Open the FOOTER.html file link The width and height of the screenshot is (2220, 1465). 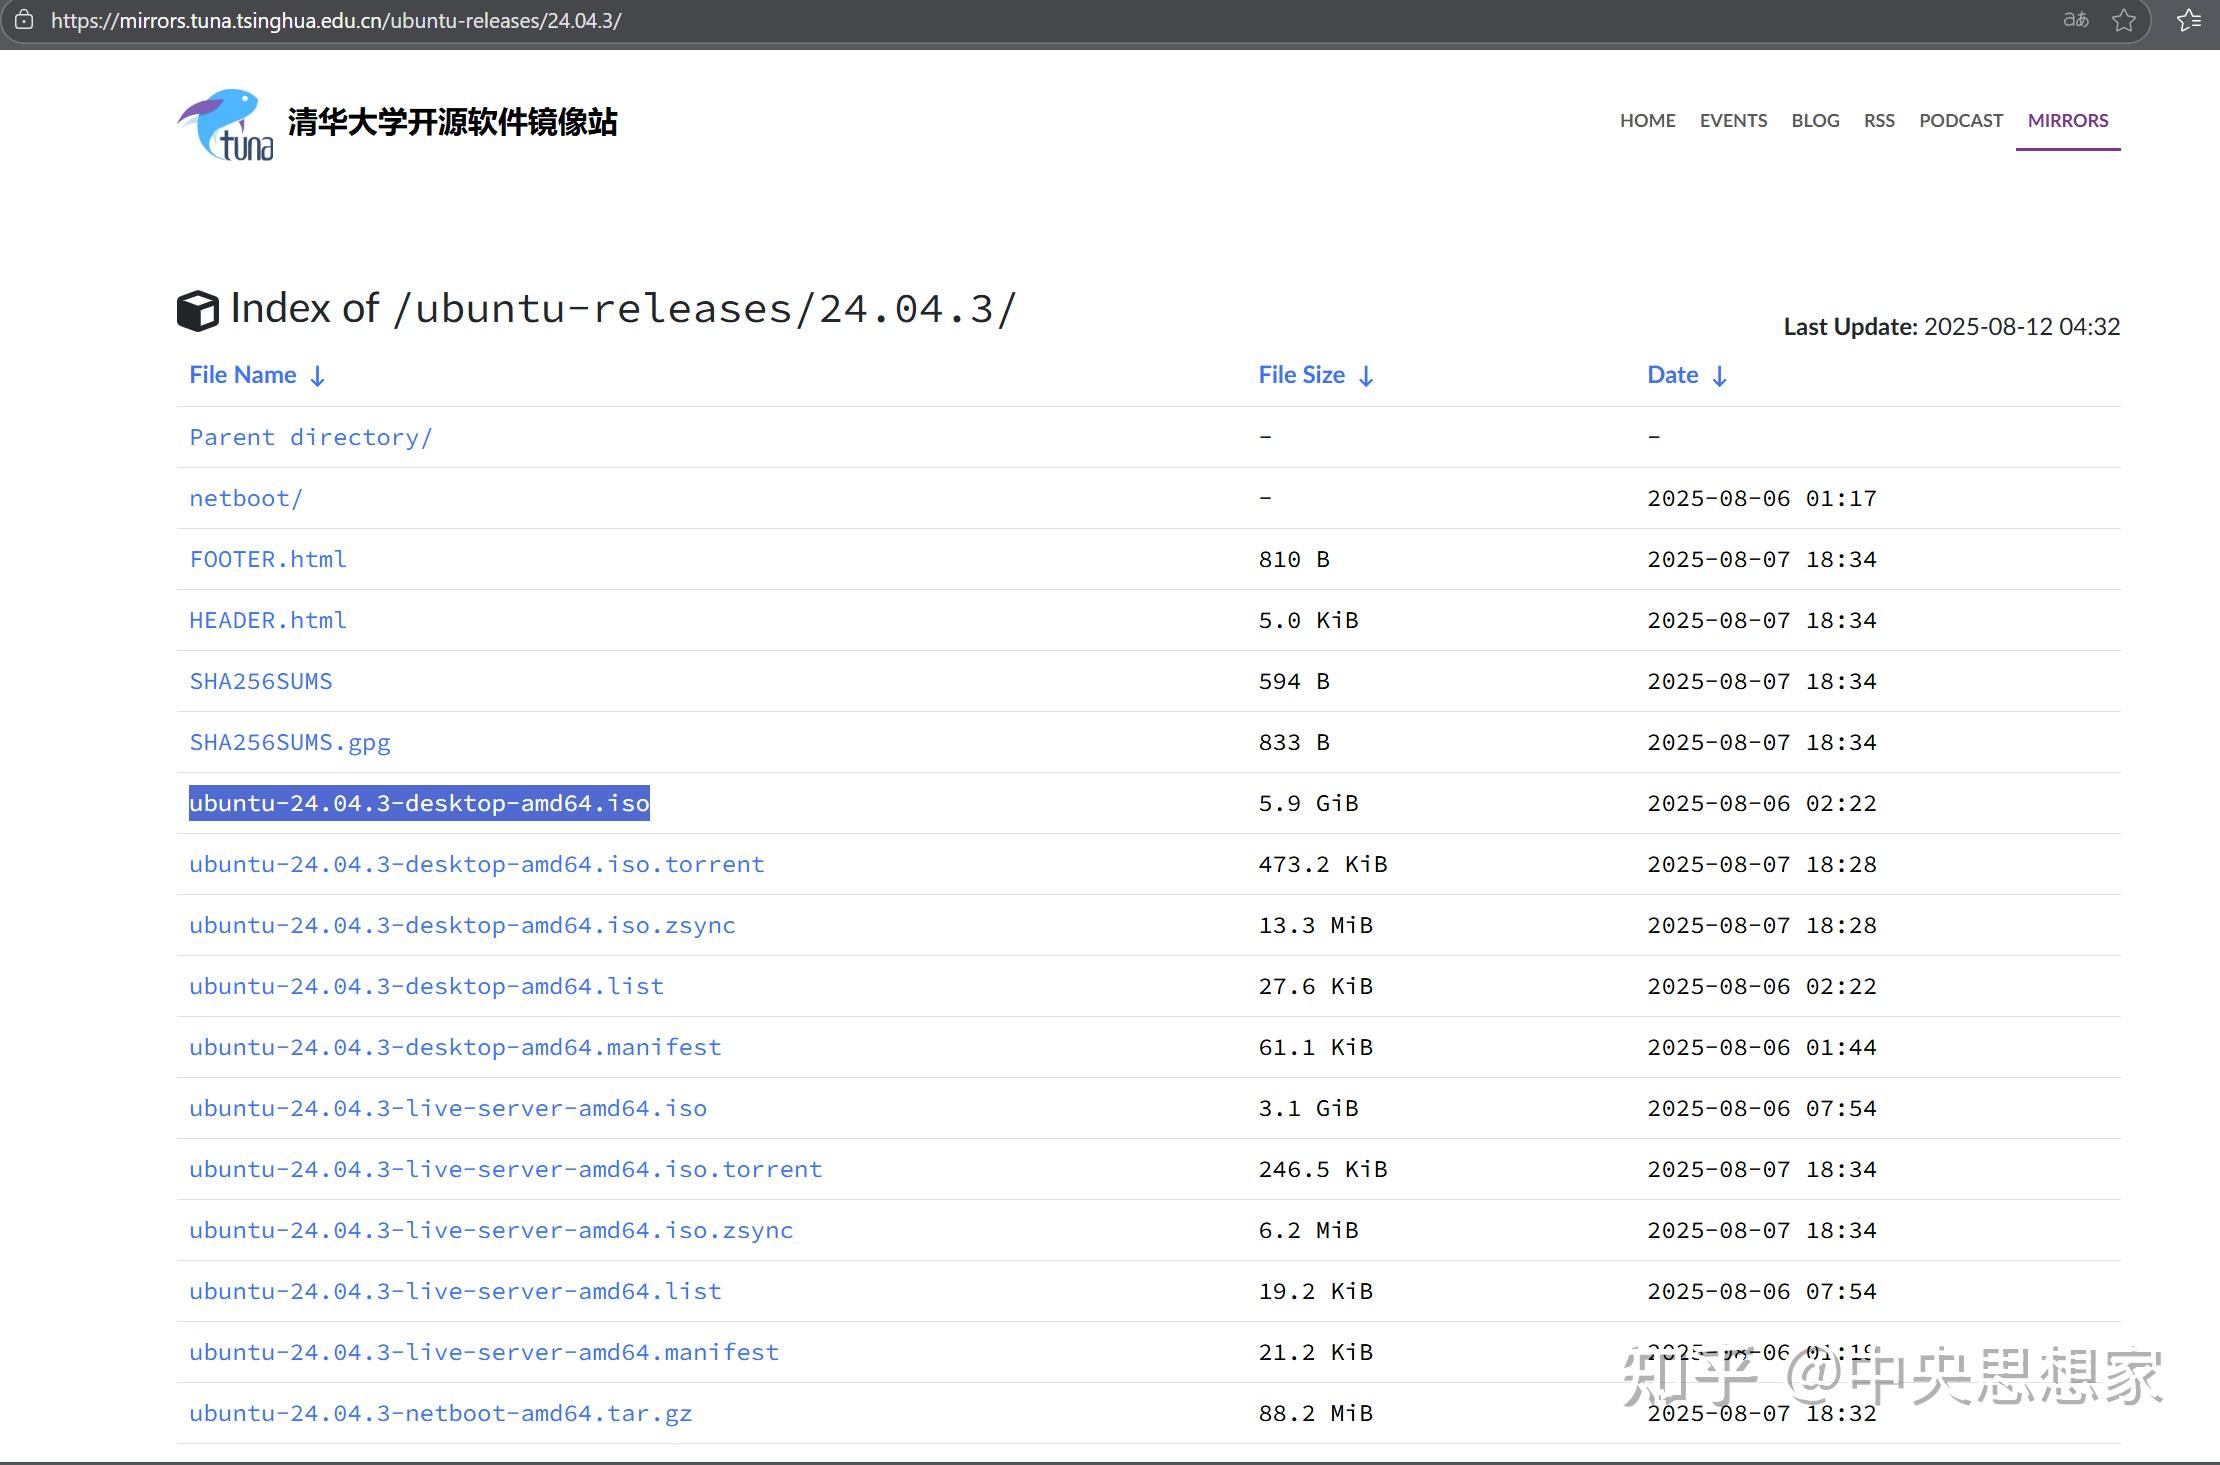(x=268, y=559)
